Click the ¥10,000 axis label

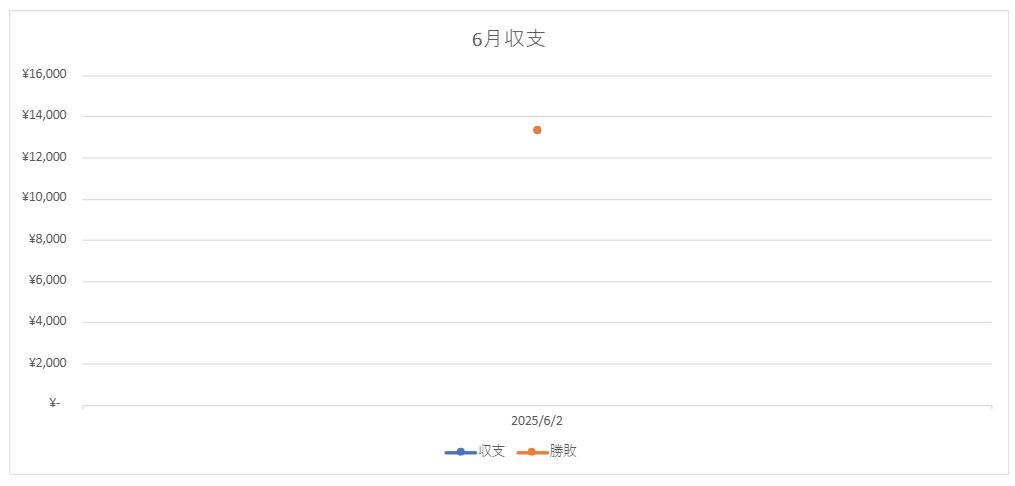(x=44, y=197)
